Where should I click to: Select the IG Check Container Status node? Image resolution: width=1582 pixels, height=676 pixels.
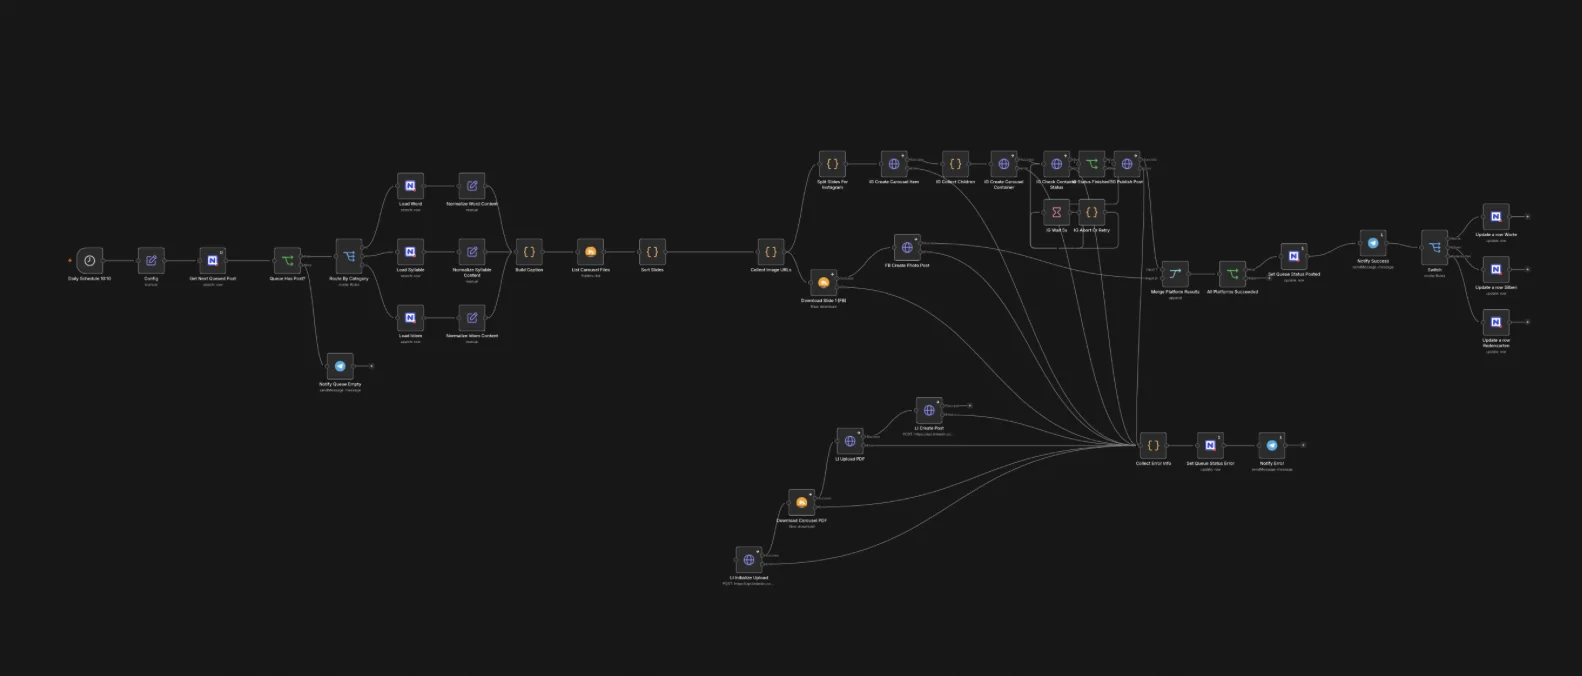pos(1056,164)
